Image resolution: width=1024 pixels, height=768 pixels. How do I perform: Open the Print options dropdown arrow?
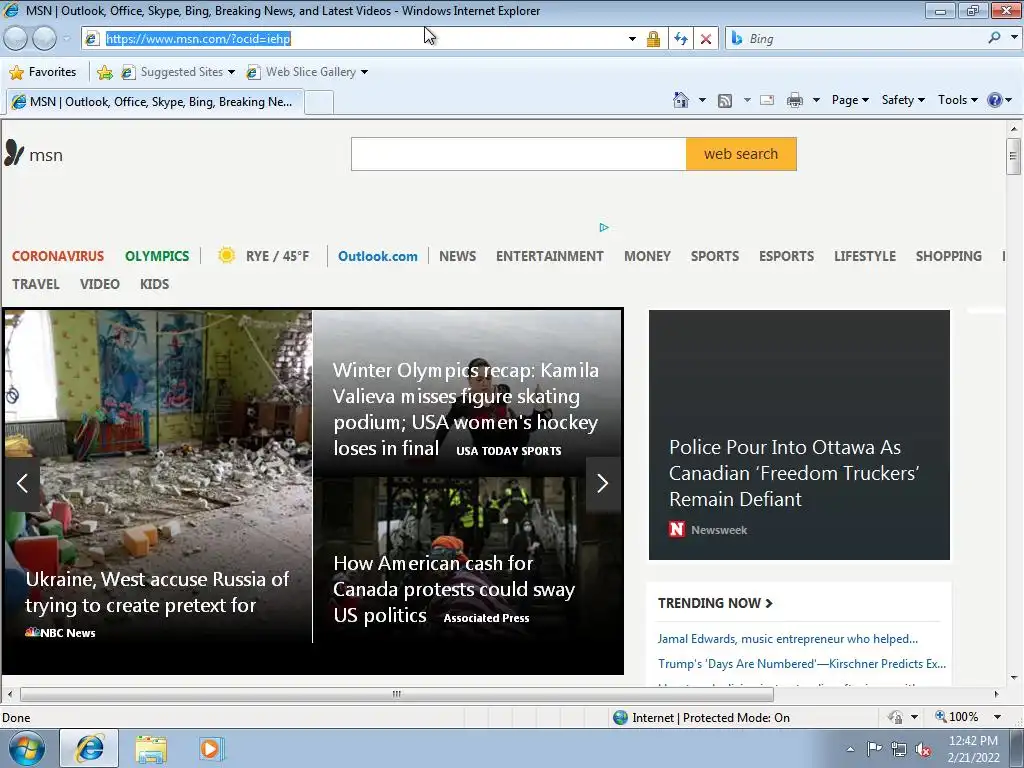pyautogui.click(x=816, y=100)
